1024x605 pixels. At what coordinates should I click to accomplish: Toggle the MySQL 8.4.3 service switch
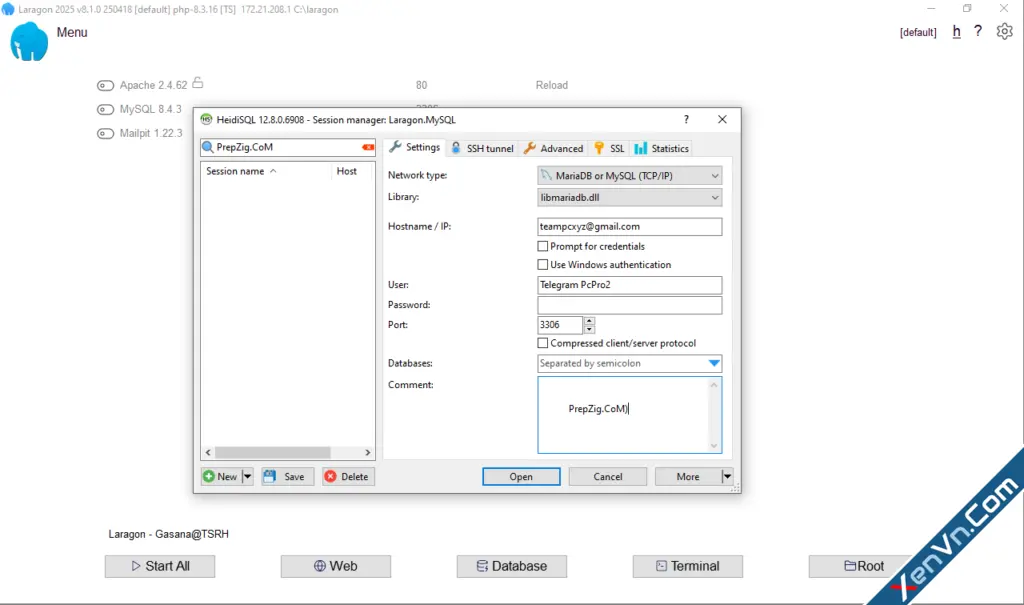[105, 110]
